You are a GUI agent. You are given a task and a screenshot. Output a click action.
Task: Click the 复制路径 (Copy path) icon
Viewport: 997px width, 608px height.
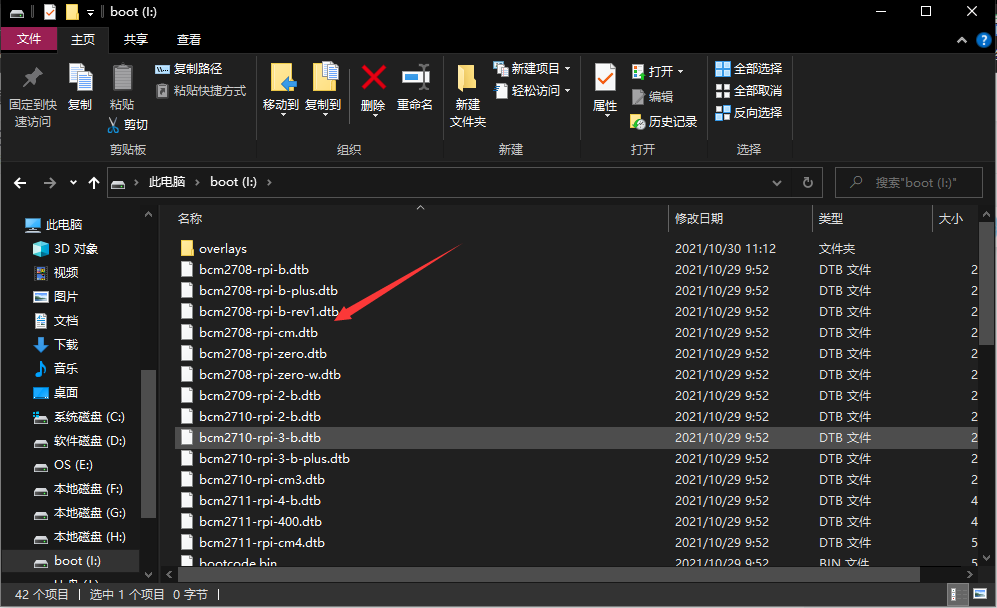click(164, 68)
